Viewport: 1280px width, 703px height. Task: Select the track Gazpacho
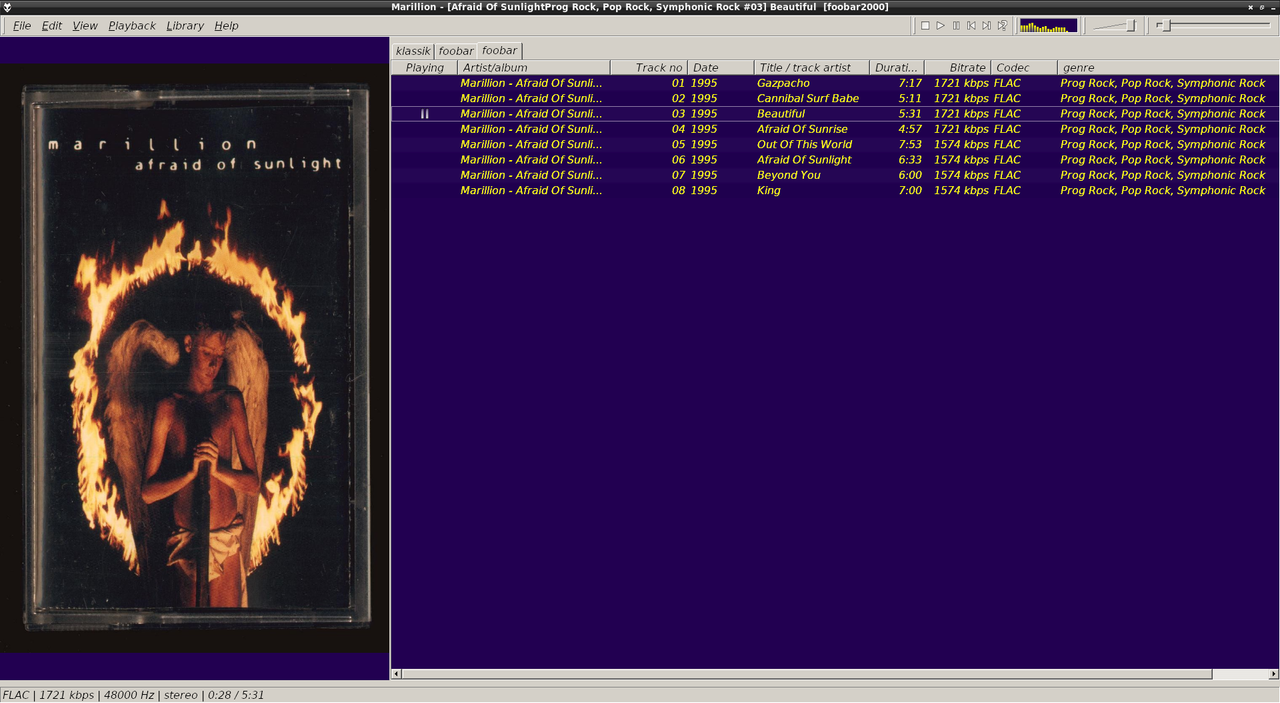[x=835, y=83]
